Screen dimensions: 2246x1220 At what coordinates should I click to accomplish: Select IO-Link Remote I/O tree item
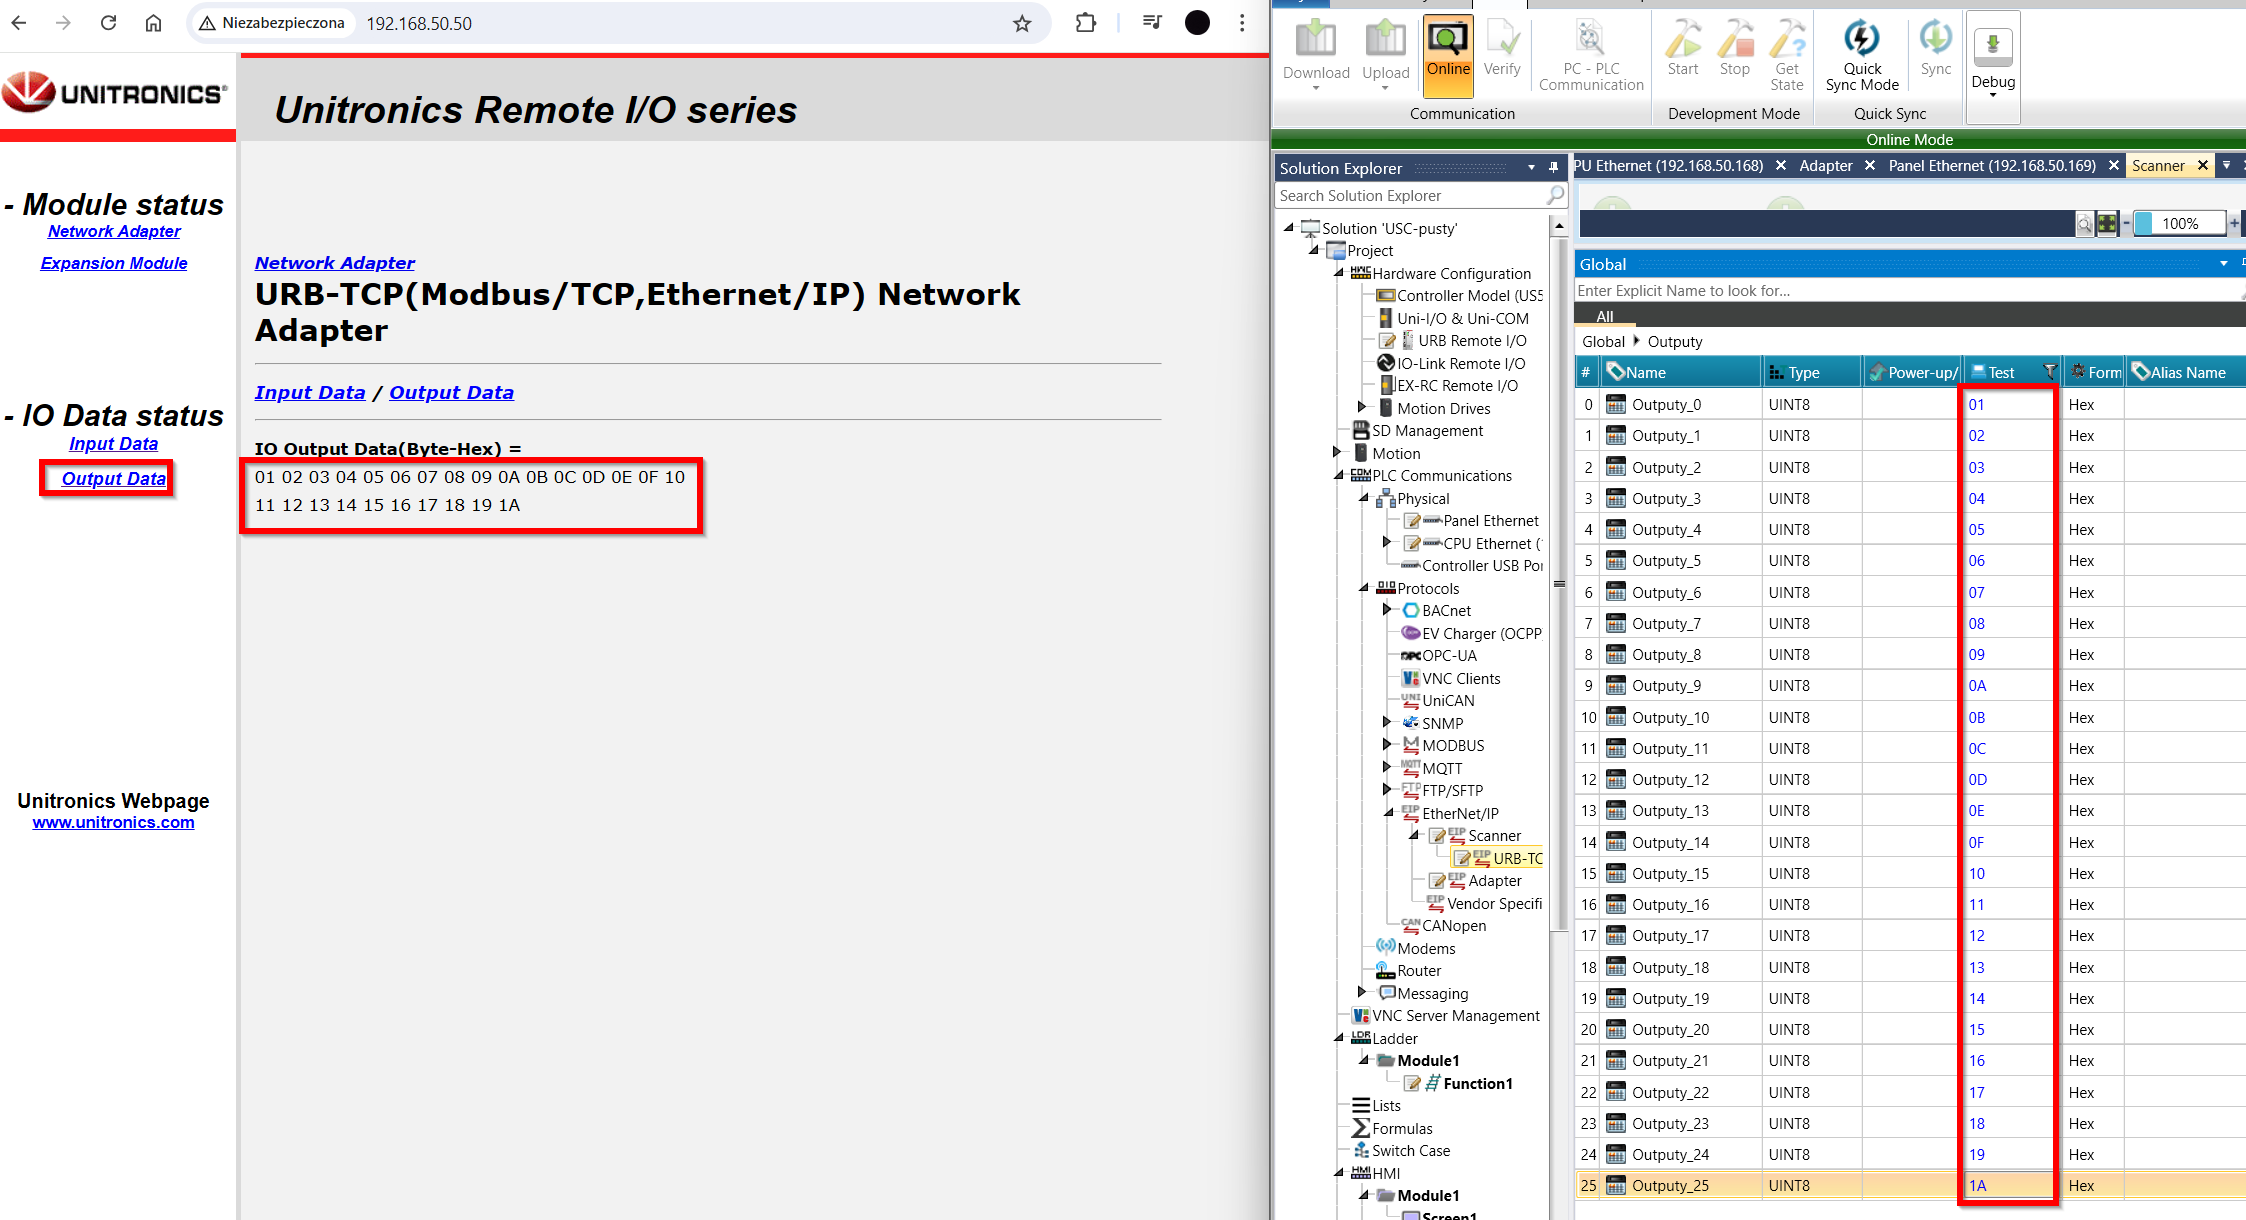pos(1460,364)
